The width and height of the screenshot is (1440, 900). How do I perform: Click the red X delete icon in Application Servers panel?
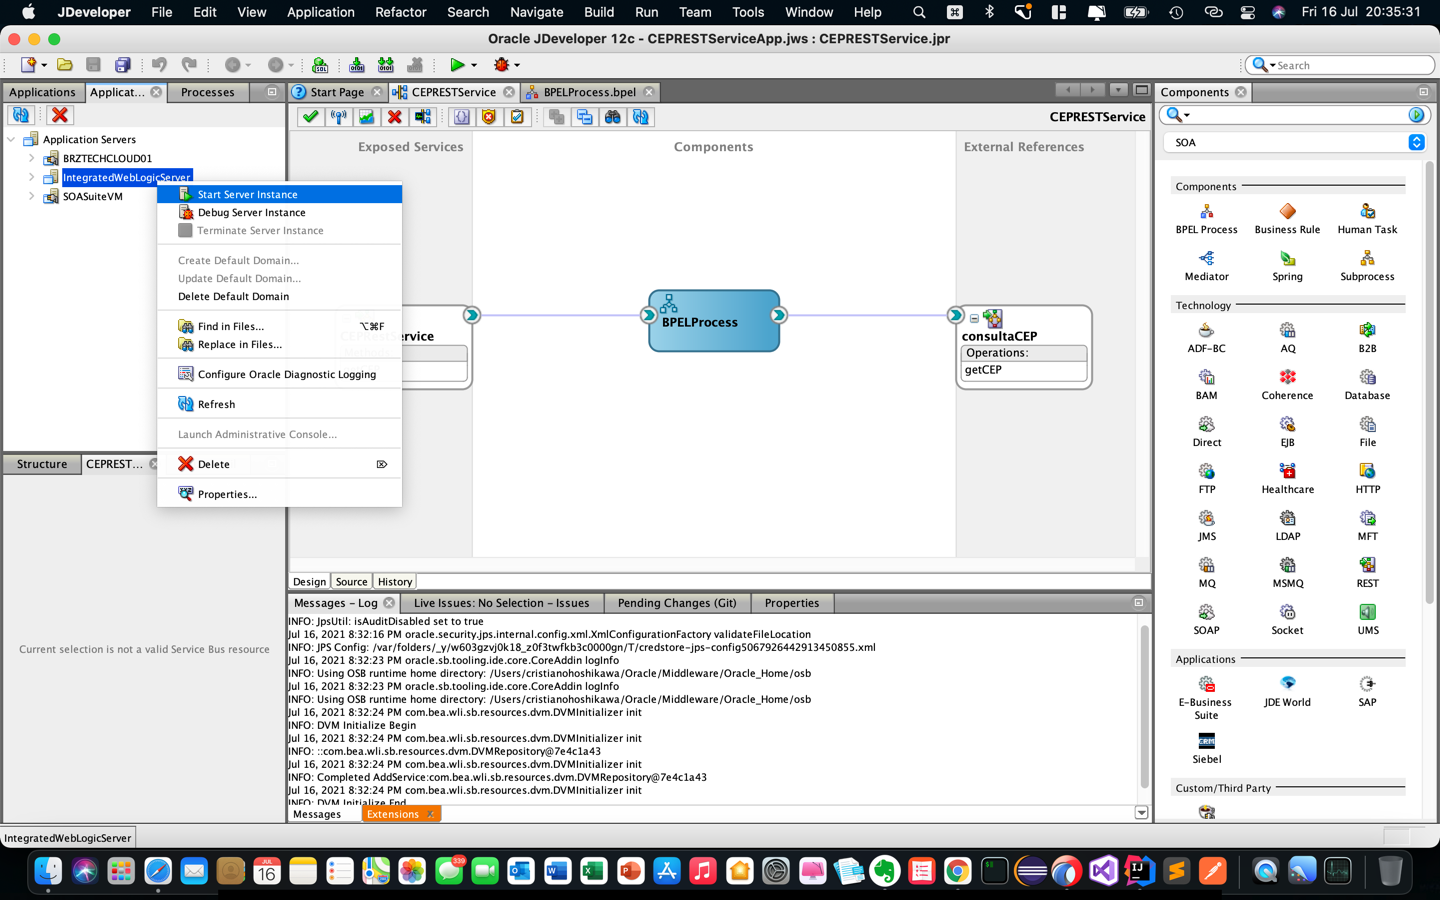(60, 115)
